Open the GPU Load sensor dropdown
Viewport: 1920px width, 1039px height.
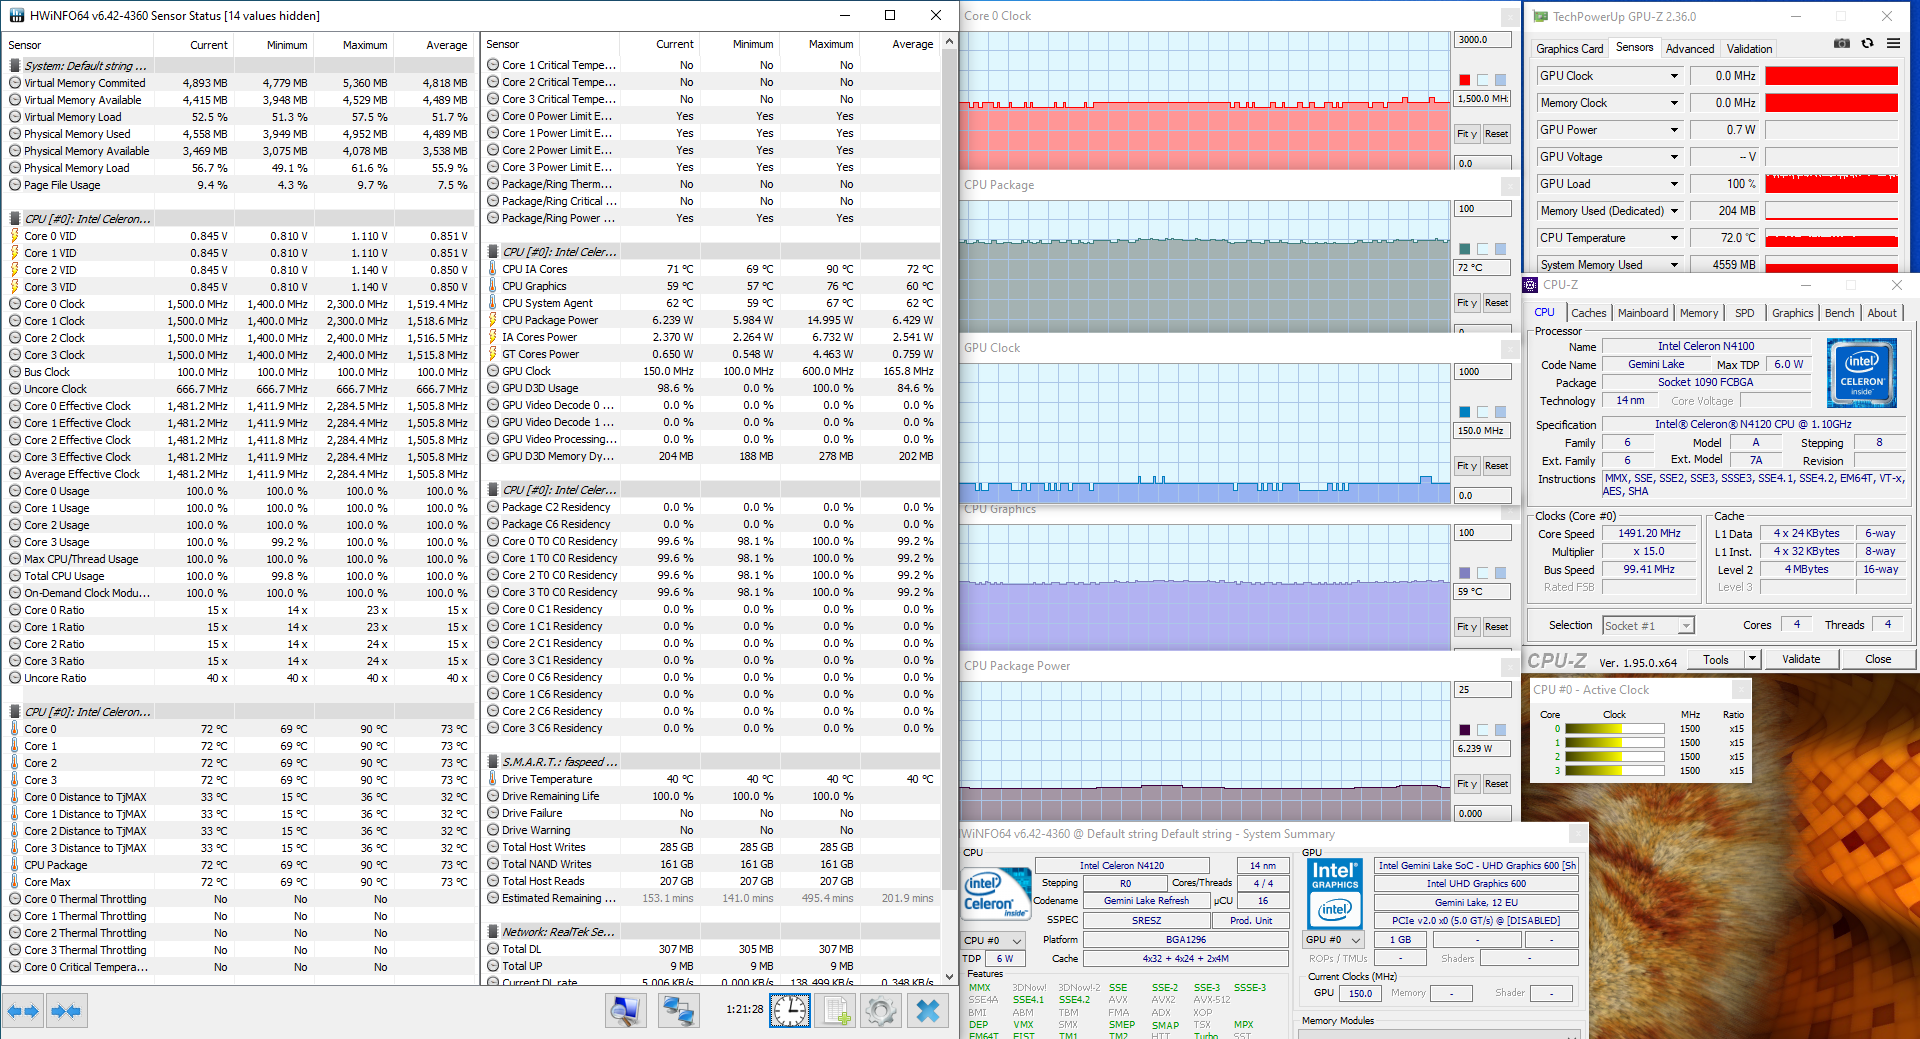coord(1674,184)
